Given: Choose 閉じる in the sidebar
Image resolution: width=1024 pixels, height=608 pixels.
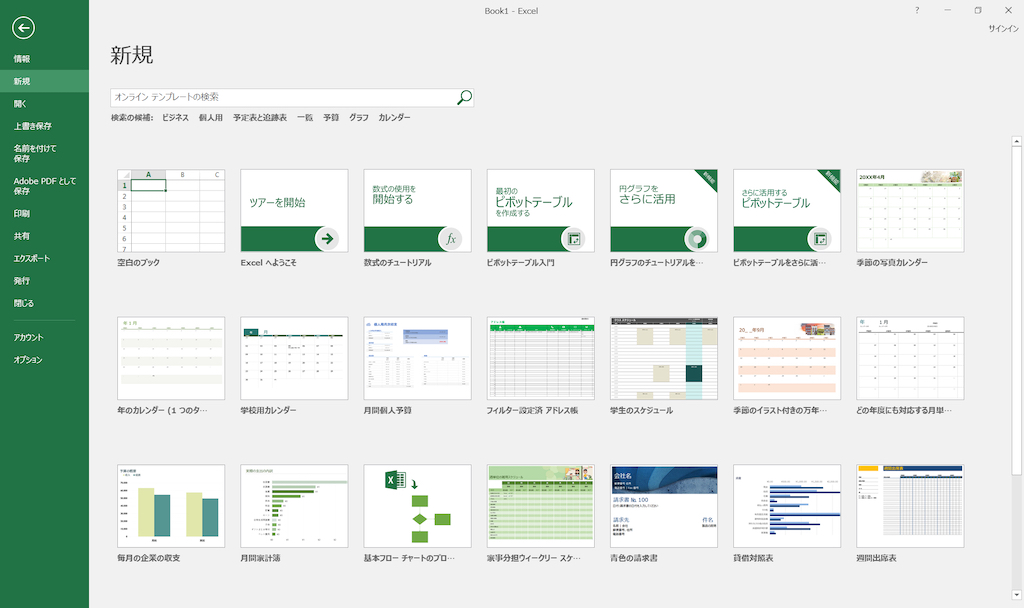Looking at the screenshot, I should 44,303.
